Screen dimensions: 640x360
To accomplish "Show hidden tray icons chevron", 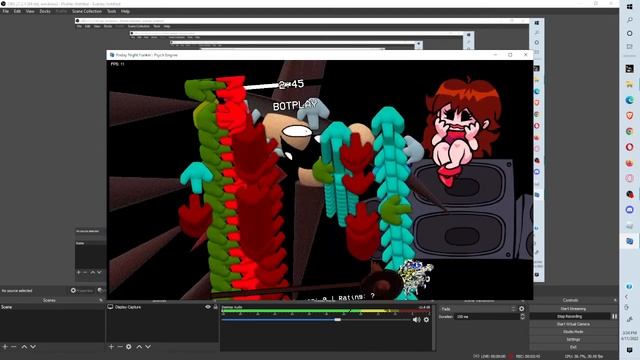I will [627, 297].
